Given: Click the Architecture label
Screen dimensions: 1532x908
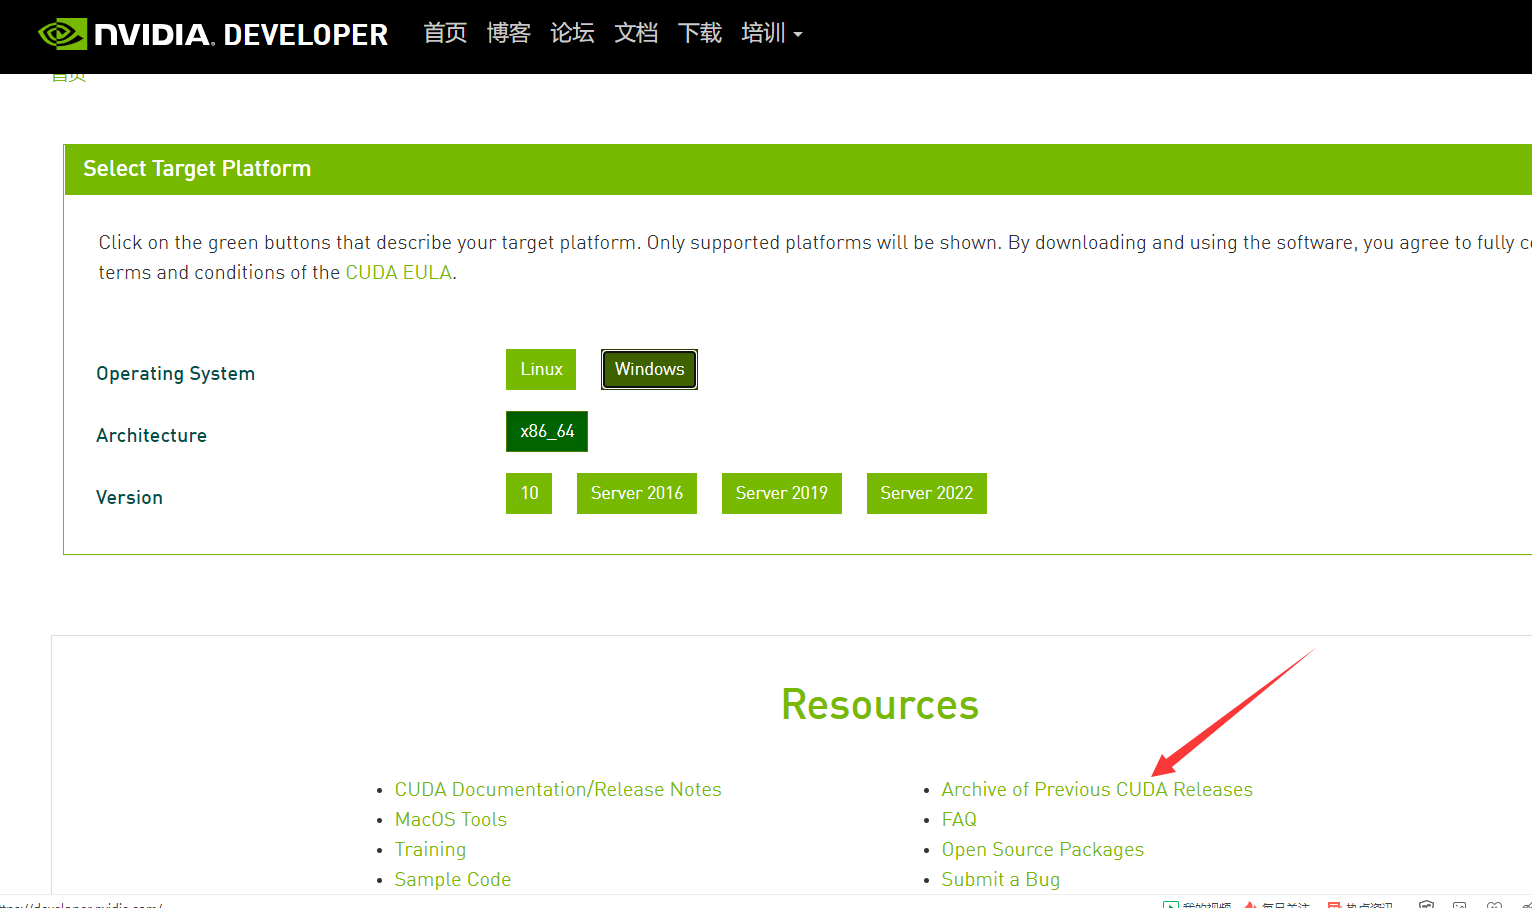Looking at the screenshot, I should [x=152, y=435].
